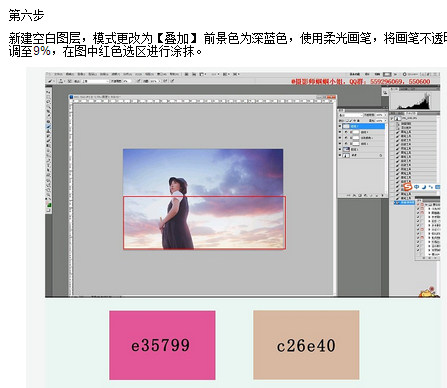The image size is (447, 388).
Task: Click the new adjustment layer icon
Action: 366,195
